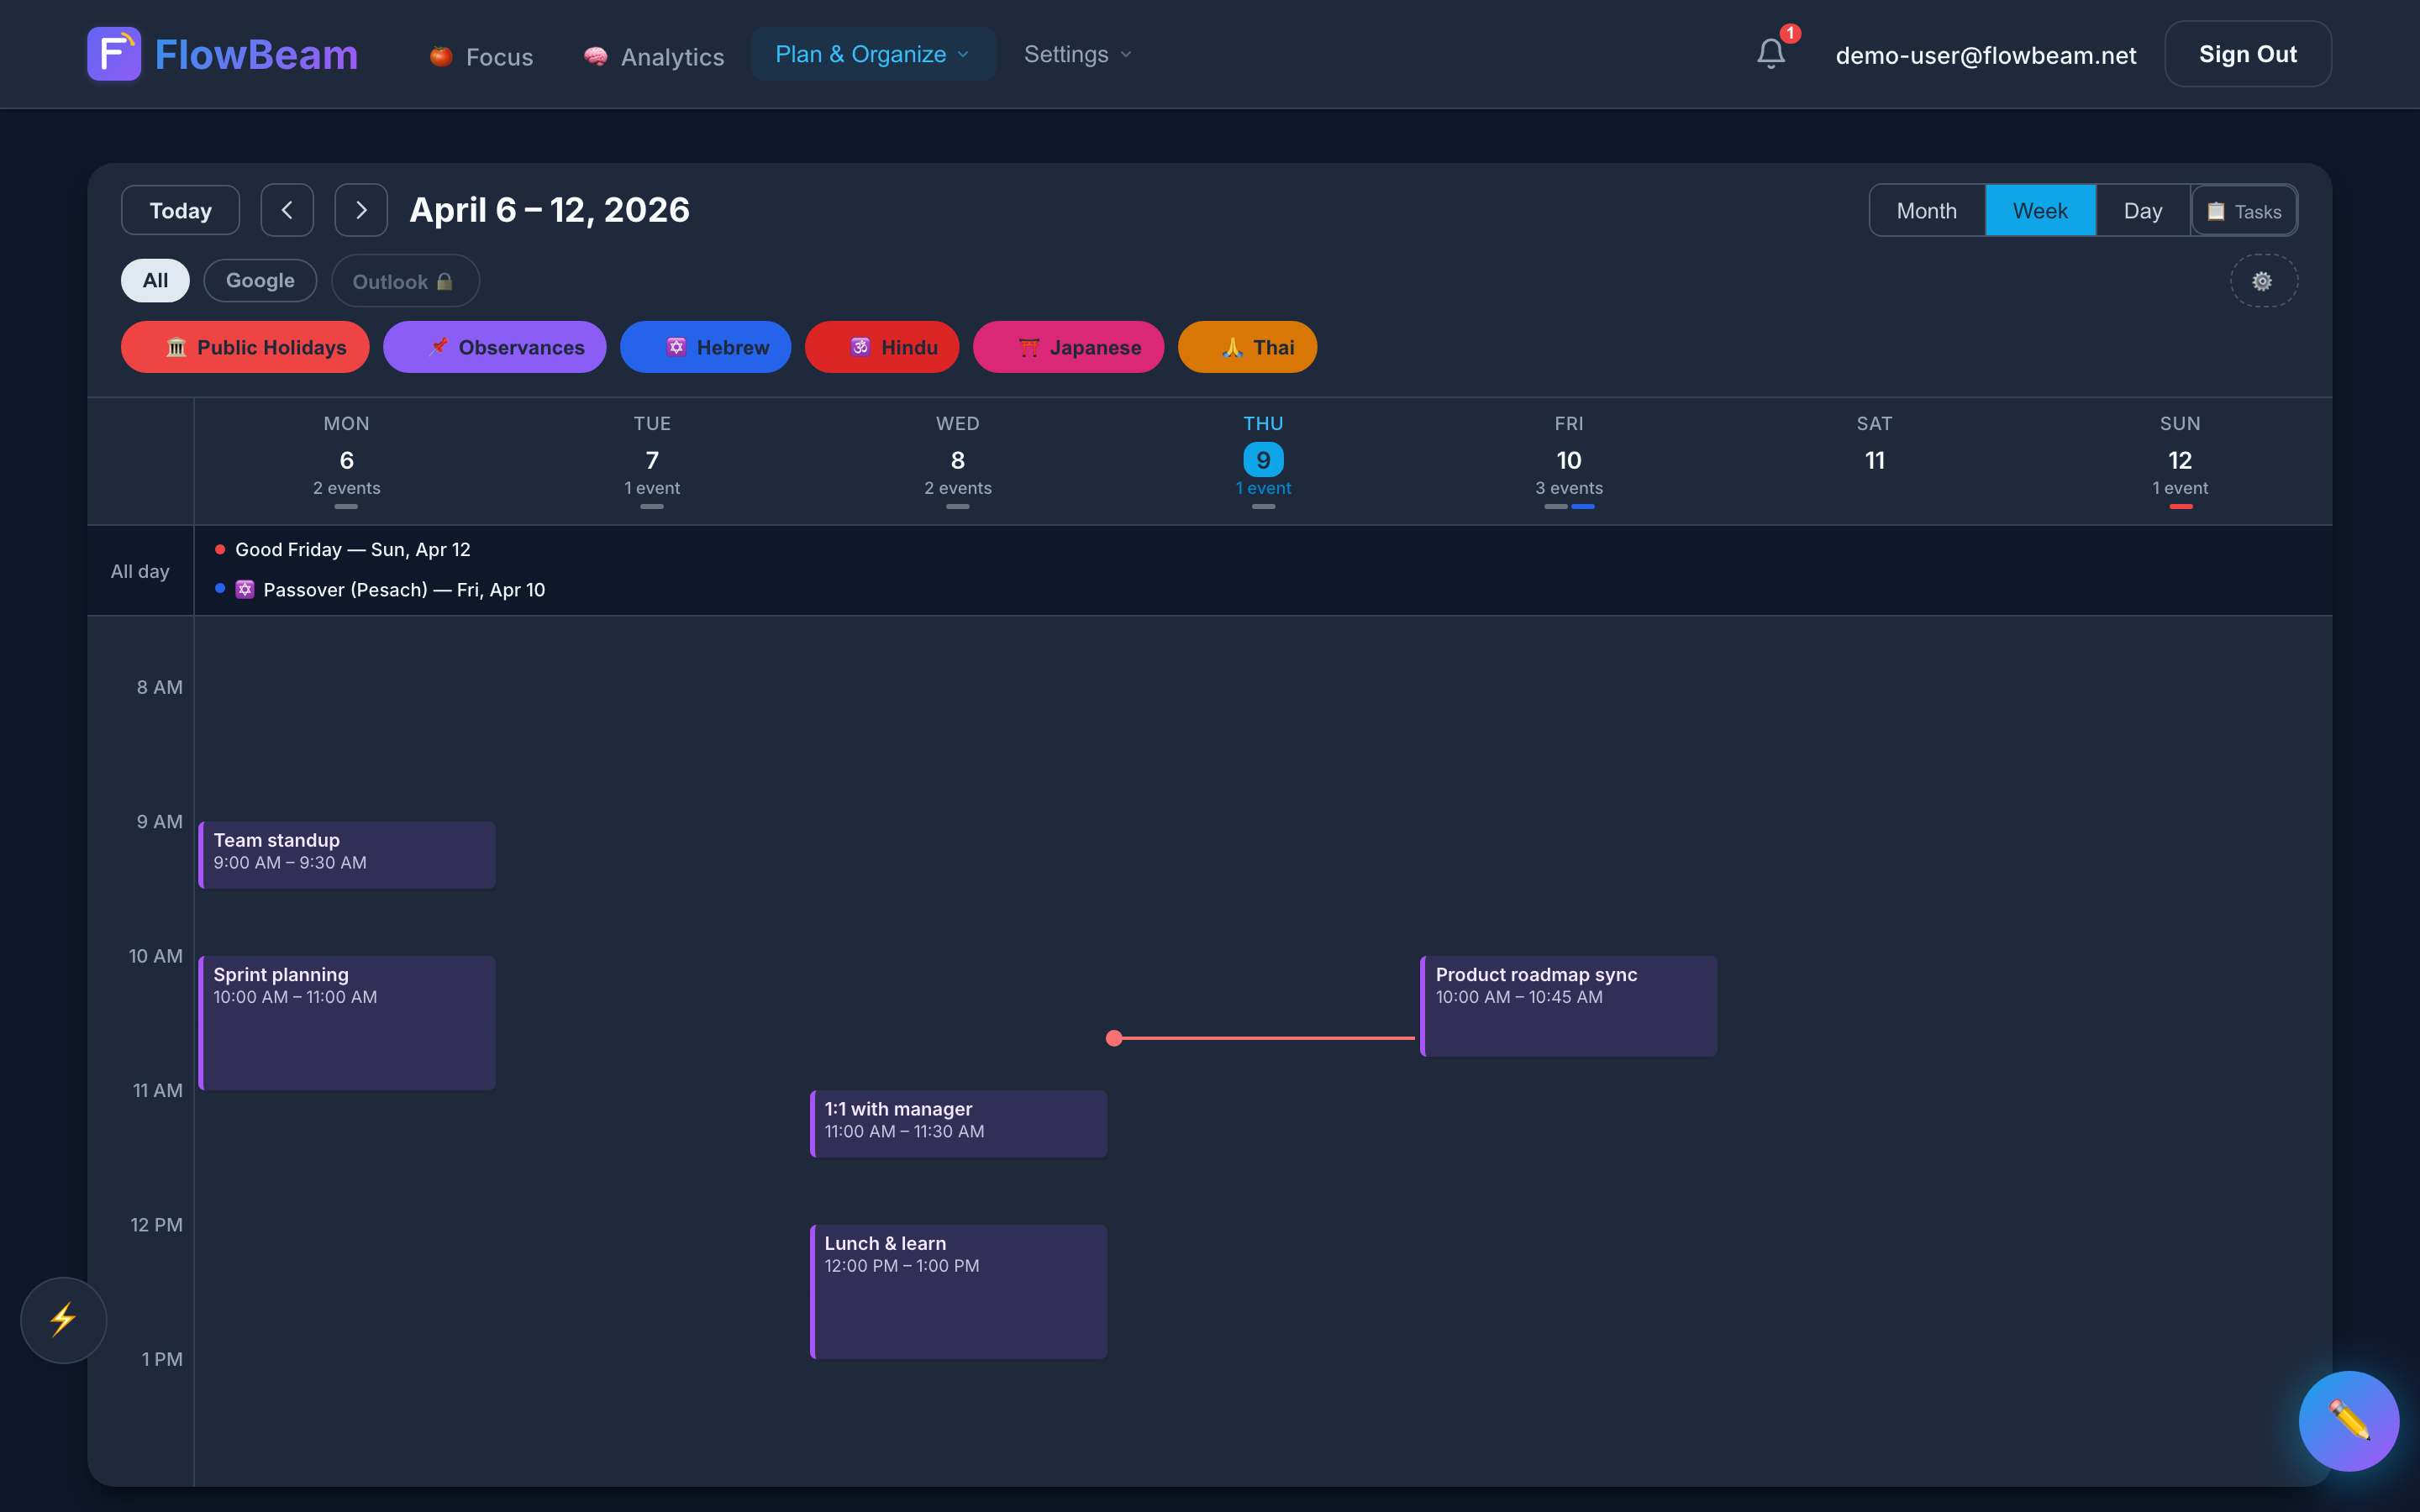Toggle Observances calendar chip
This screenshot has width=2420, height=1512.
coord(494,347)
